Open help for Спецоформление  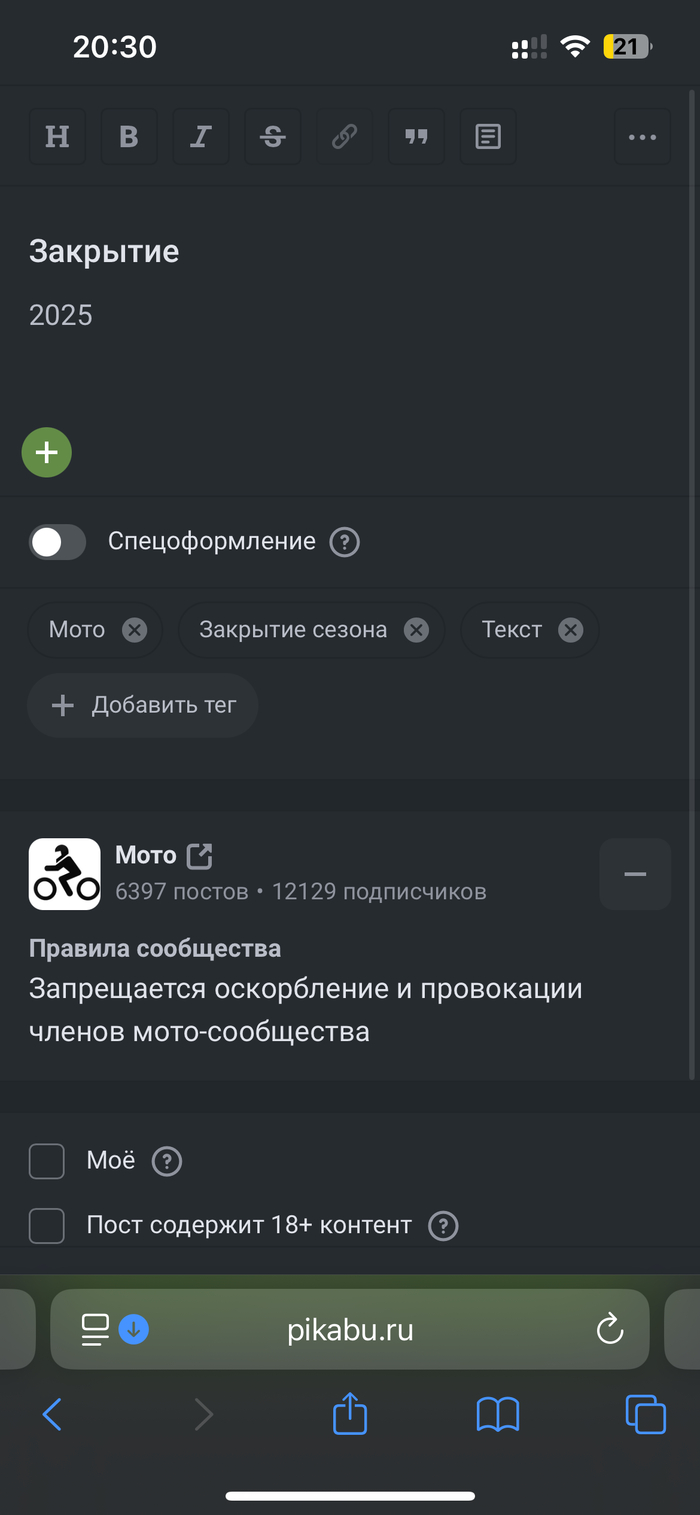345,542
